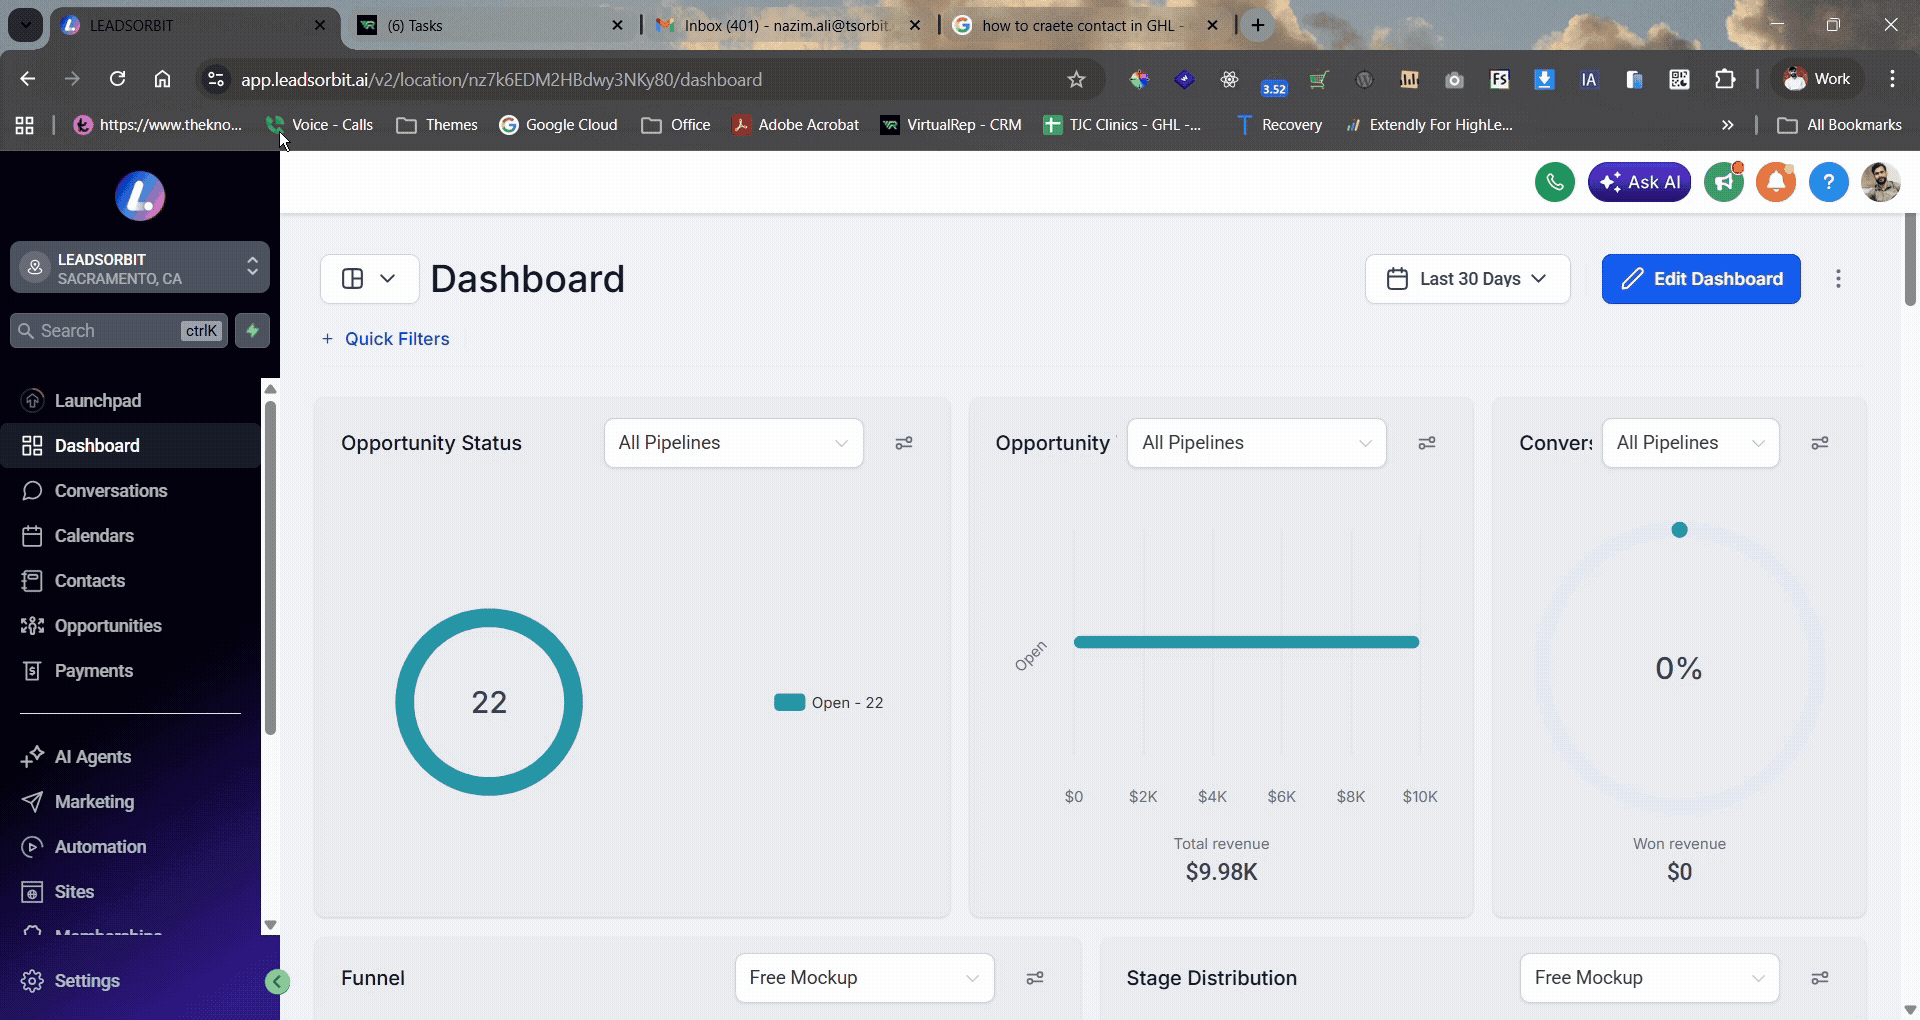Open the dashboard three-dot more options menu
This screenshot has height=1020, width=1920.
1838,279
